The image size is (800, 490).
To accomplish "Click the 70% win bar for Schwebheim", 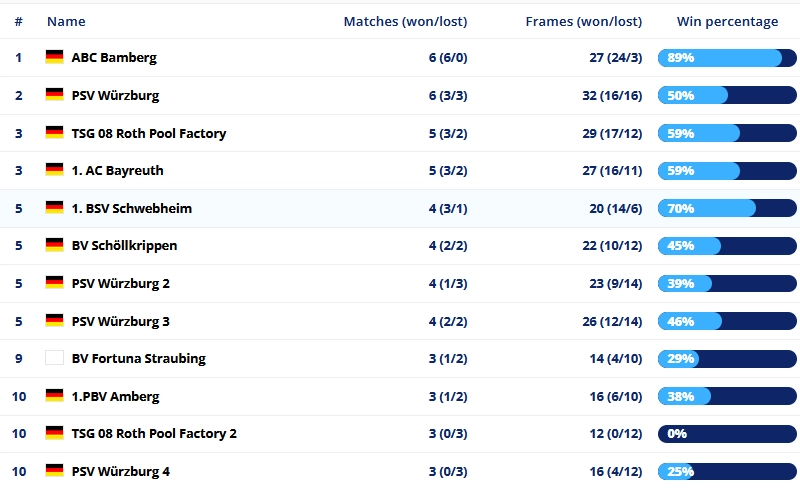I will [x=727, y=208].
